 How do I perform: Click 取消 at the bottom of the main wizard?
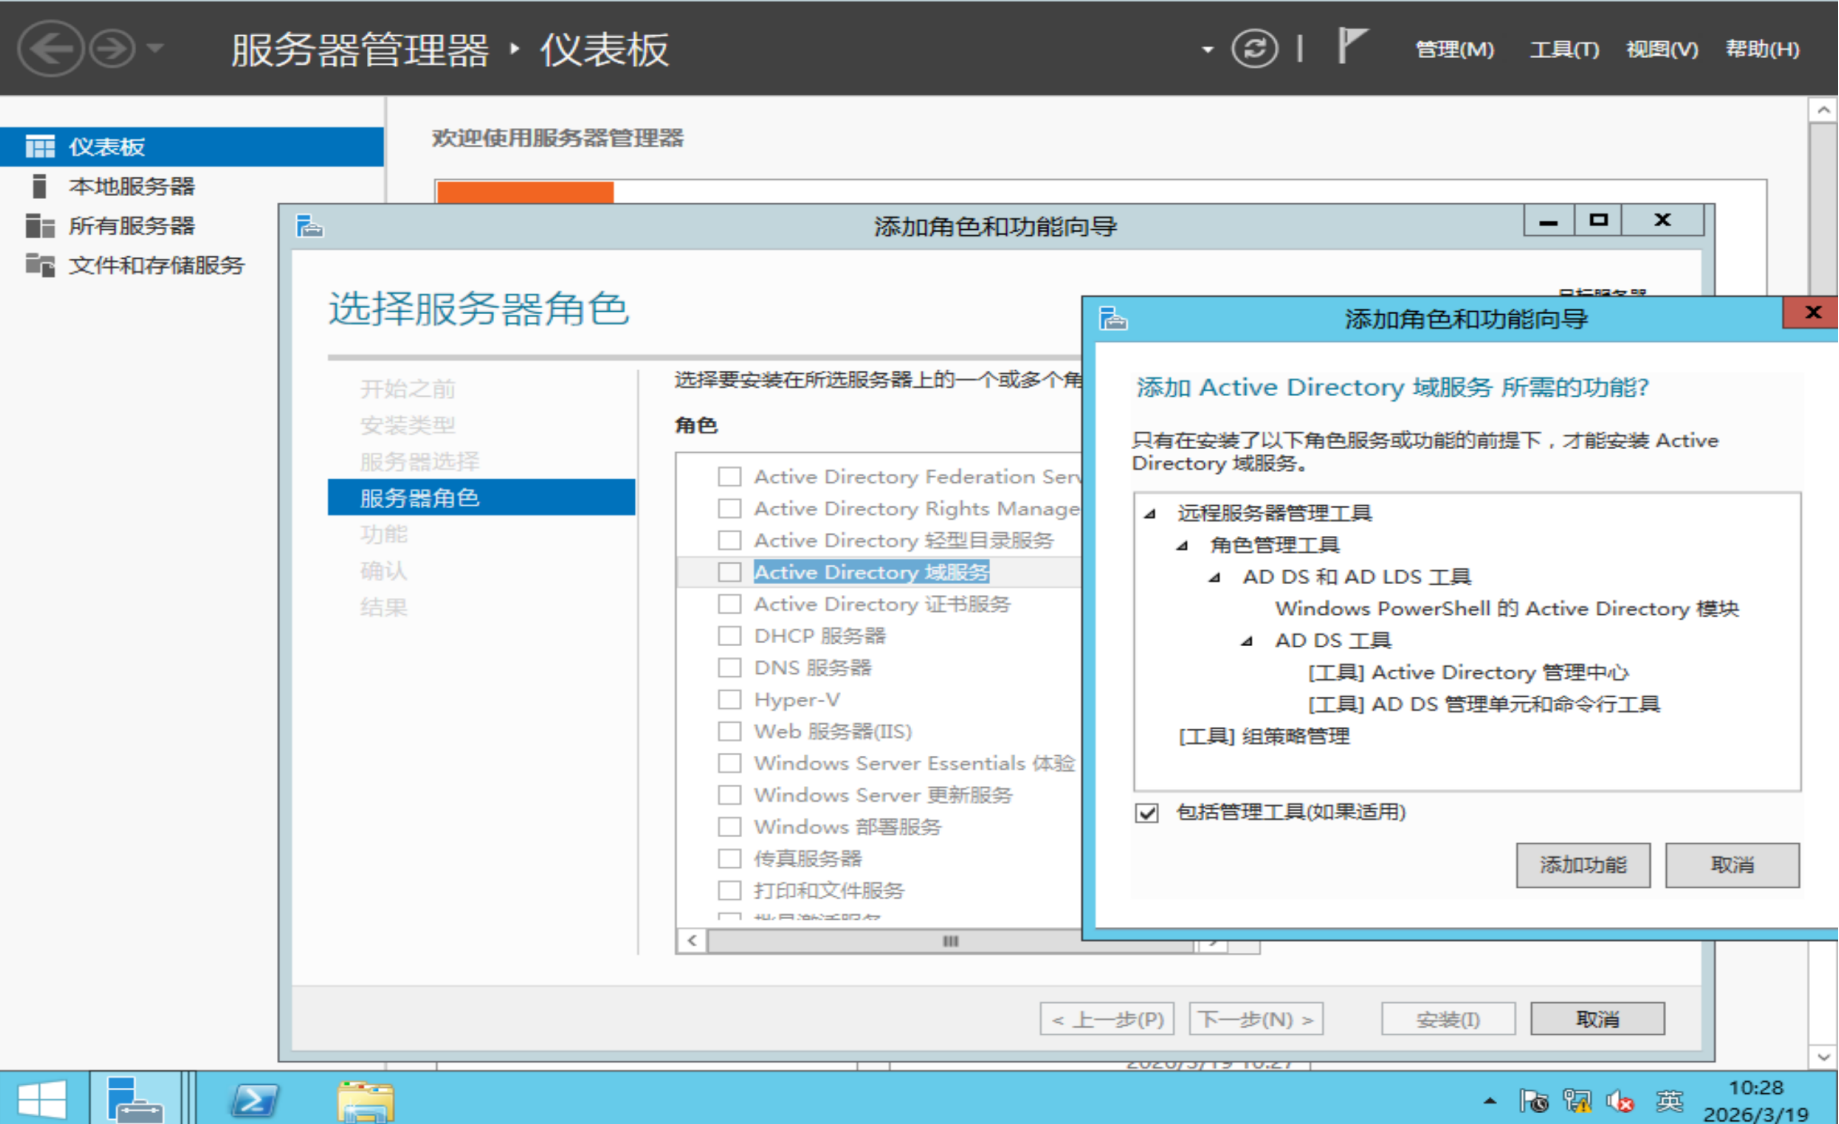click(1597, 1019)
